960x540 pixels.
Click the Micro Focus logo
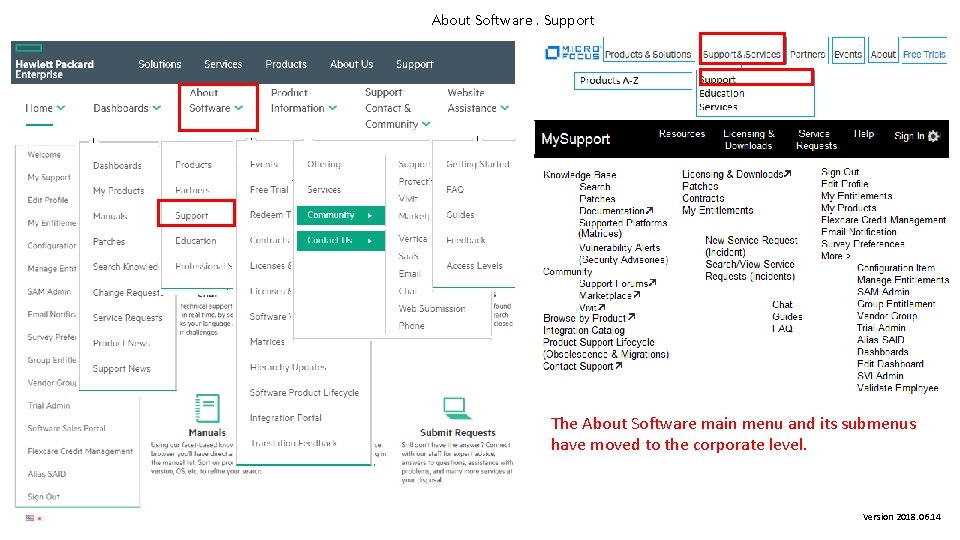click(x=572, y=53)
